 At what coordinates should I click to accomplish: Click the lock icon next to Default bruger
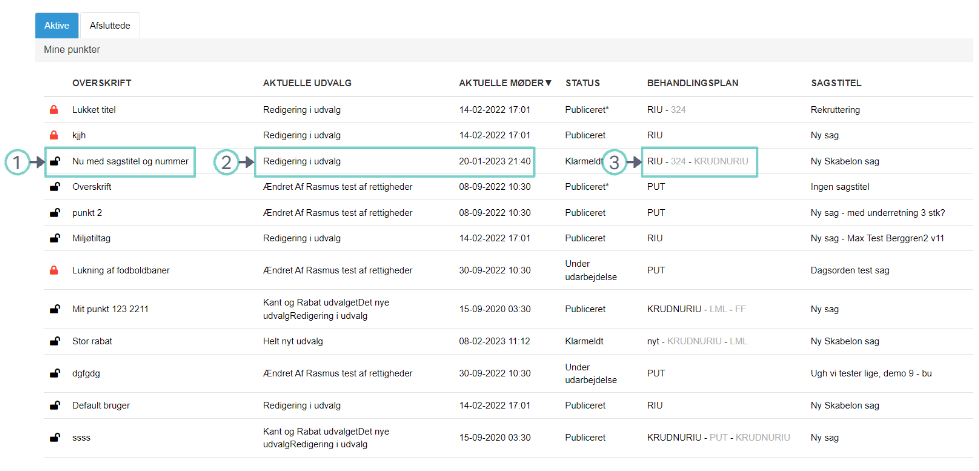point(54,405)
